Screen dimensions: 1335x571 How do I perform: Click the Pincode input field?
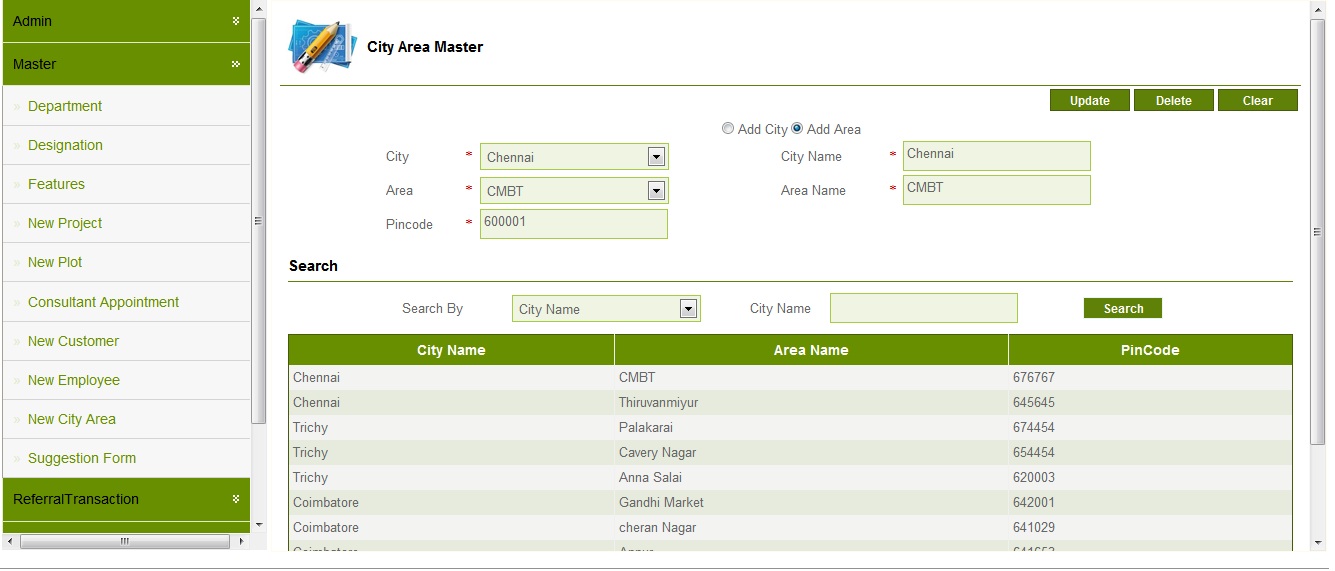click(x=573, y=224)
